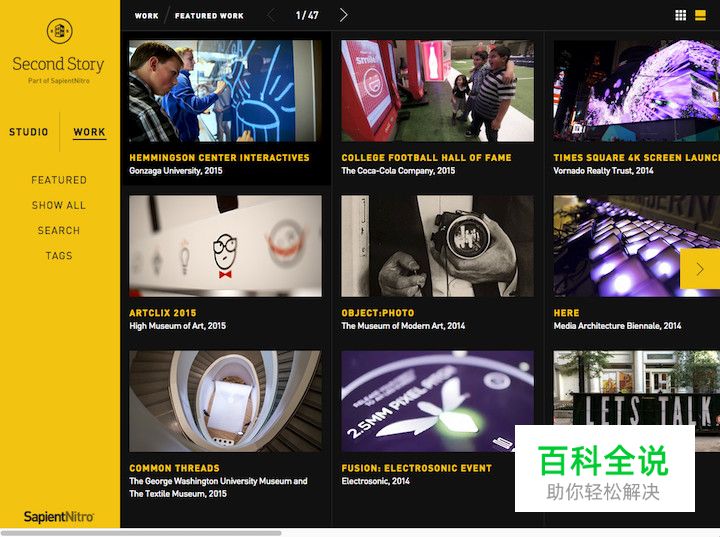Open College Football Hall of Fame project
720x537 pixels.
tap(426, 158)
